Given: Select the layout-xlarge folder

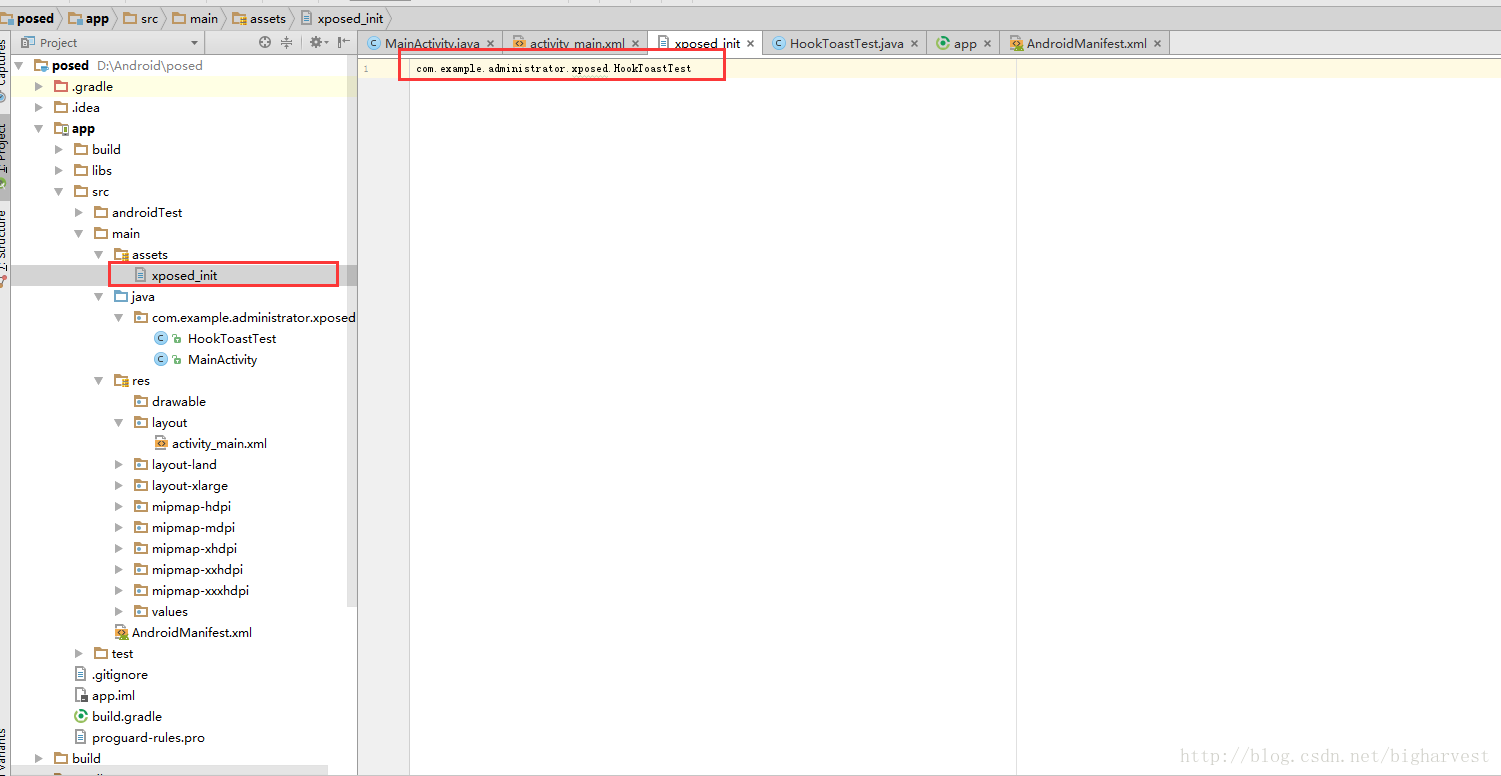Looking at the screenshot, I should coord(189,485).
